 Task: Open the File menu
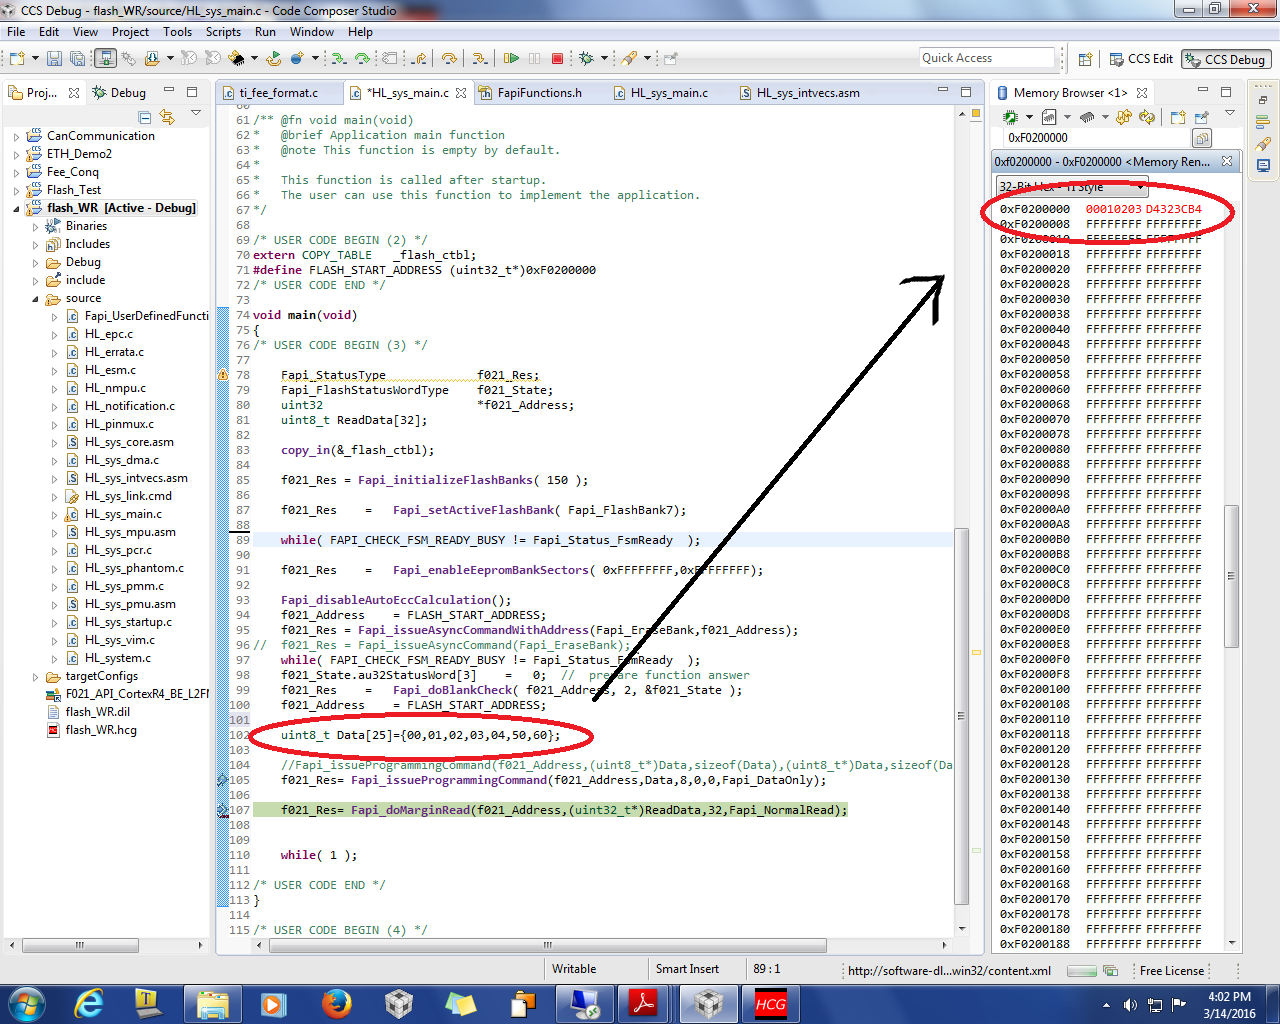[16, 32]
